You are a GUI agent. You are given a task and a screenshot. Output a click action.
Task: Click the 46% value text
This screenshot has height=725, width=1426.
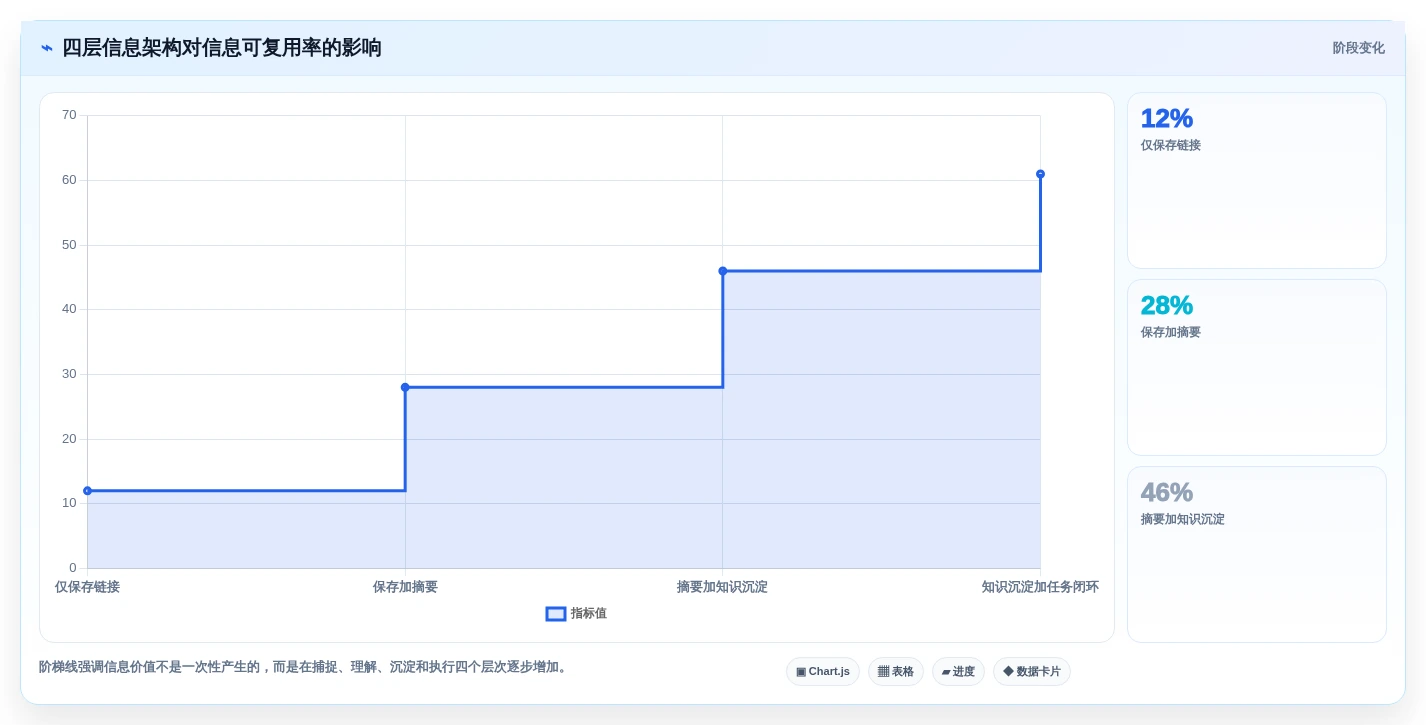[x=1167, y=493]
